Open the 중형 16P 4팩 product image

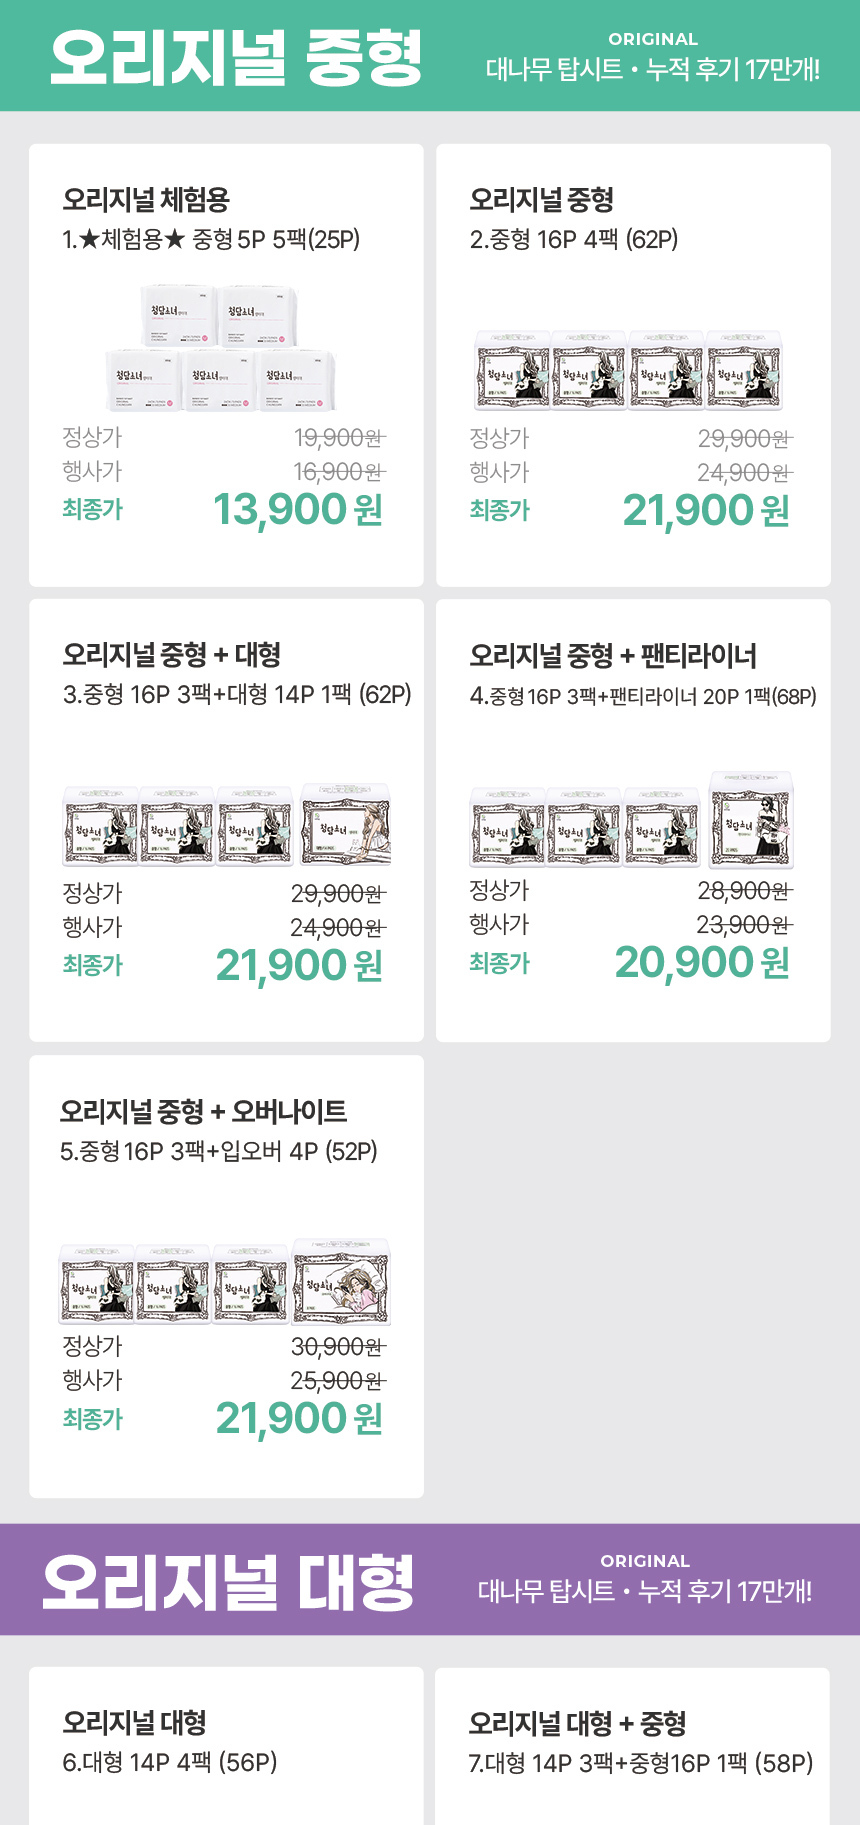(629, 371)
